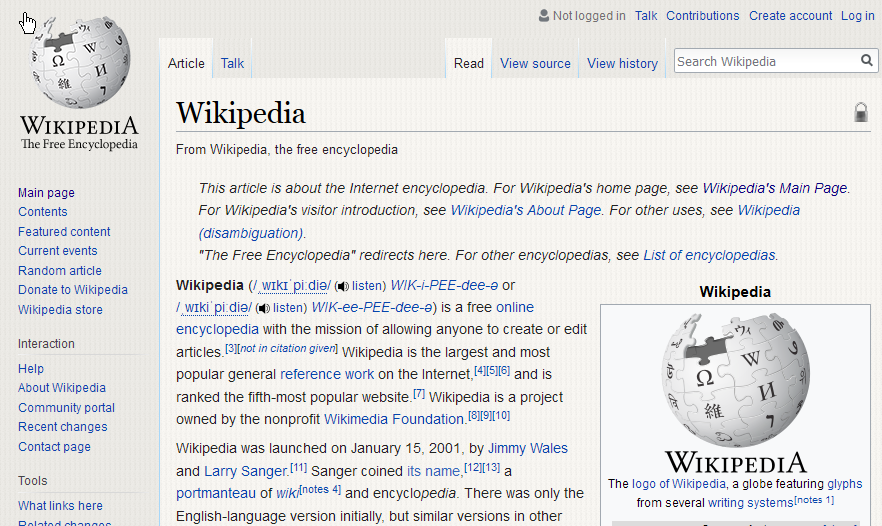The width and height of the screenshot is (882, 526).
Task: Play second pronunciation speaker icon before WIK-ee-PEE-dee-ə
Action: [x=263, y=308]
